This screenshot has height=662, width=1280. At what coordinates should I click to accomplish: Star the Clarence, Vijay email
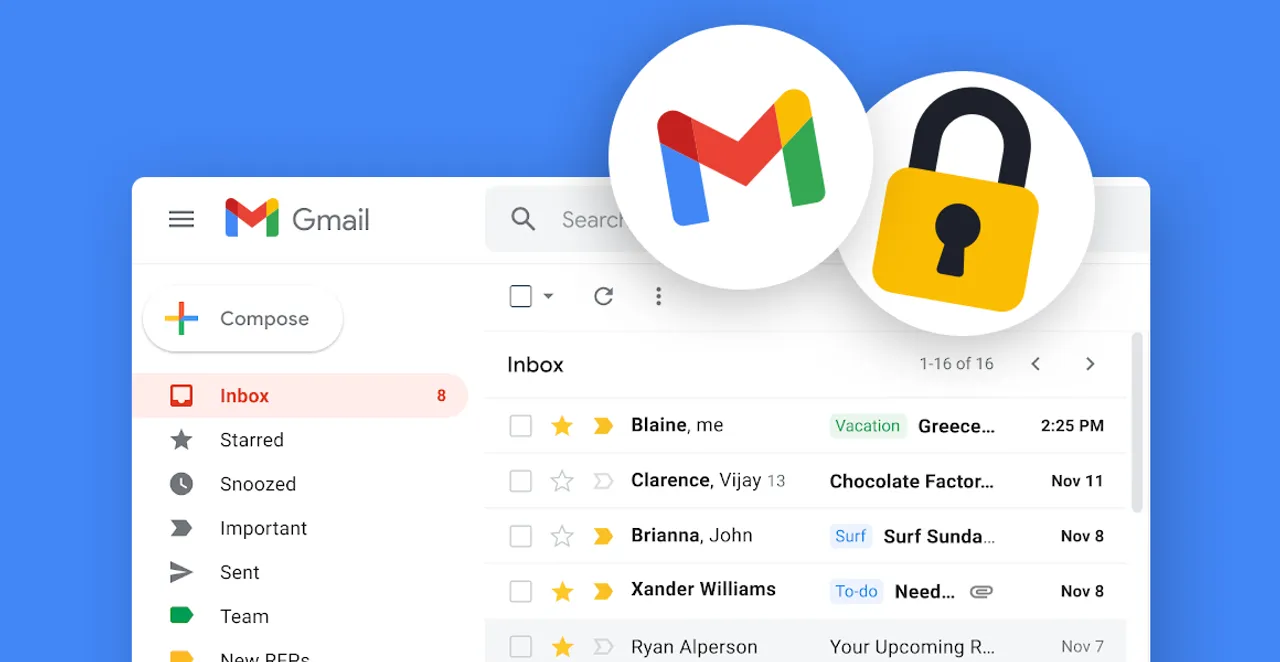click(x=562, y=481)
